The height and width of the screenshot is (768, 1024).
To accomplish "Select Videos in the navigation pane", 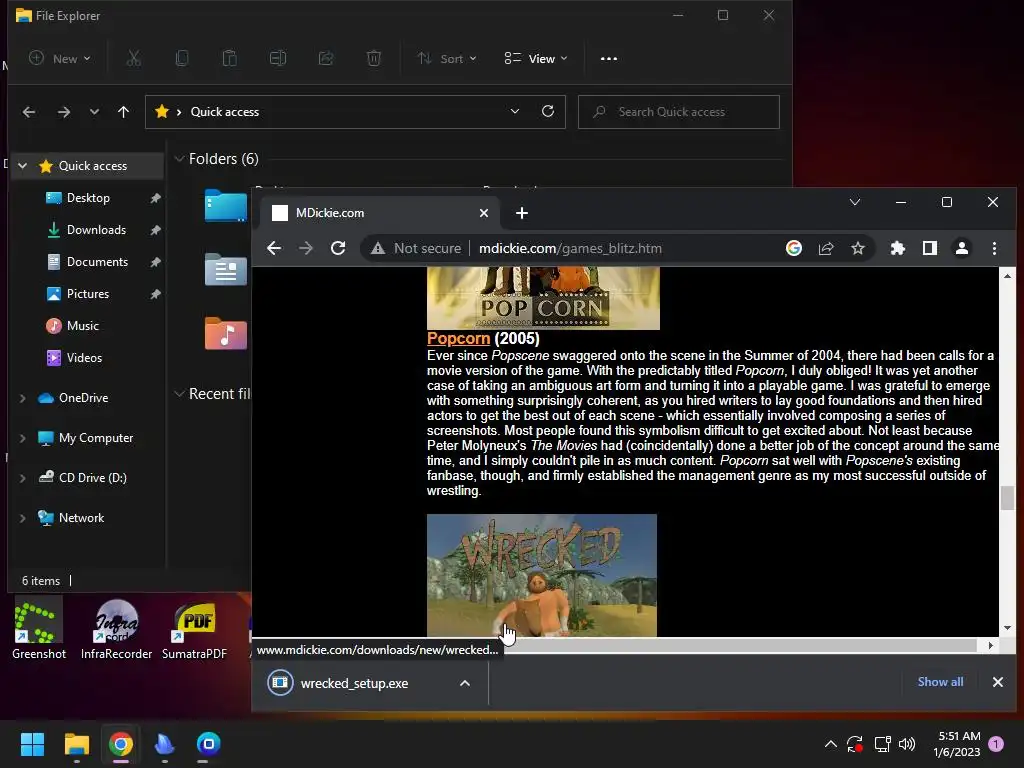I will pyautogui.click(x=84, y=358).
